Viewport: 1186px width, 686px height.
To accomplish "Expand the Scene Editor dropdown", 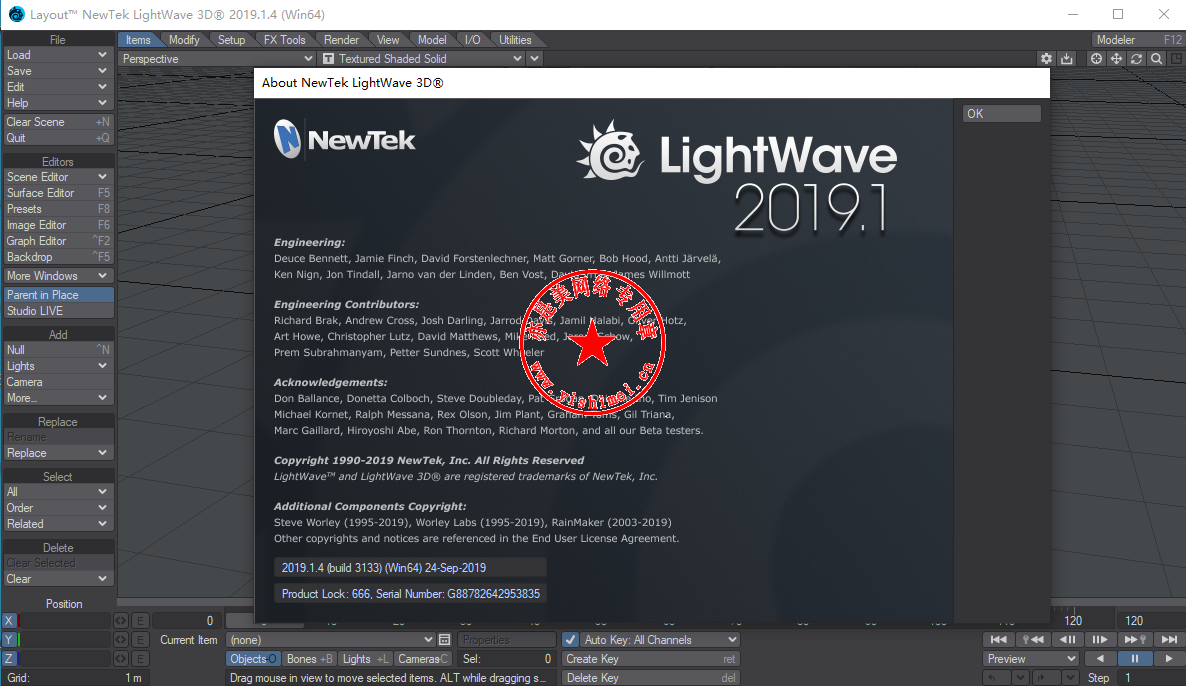I will coord(58,177).
